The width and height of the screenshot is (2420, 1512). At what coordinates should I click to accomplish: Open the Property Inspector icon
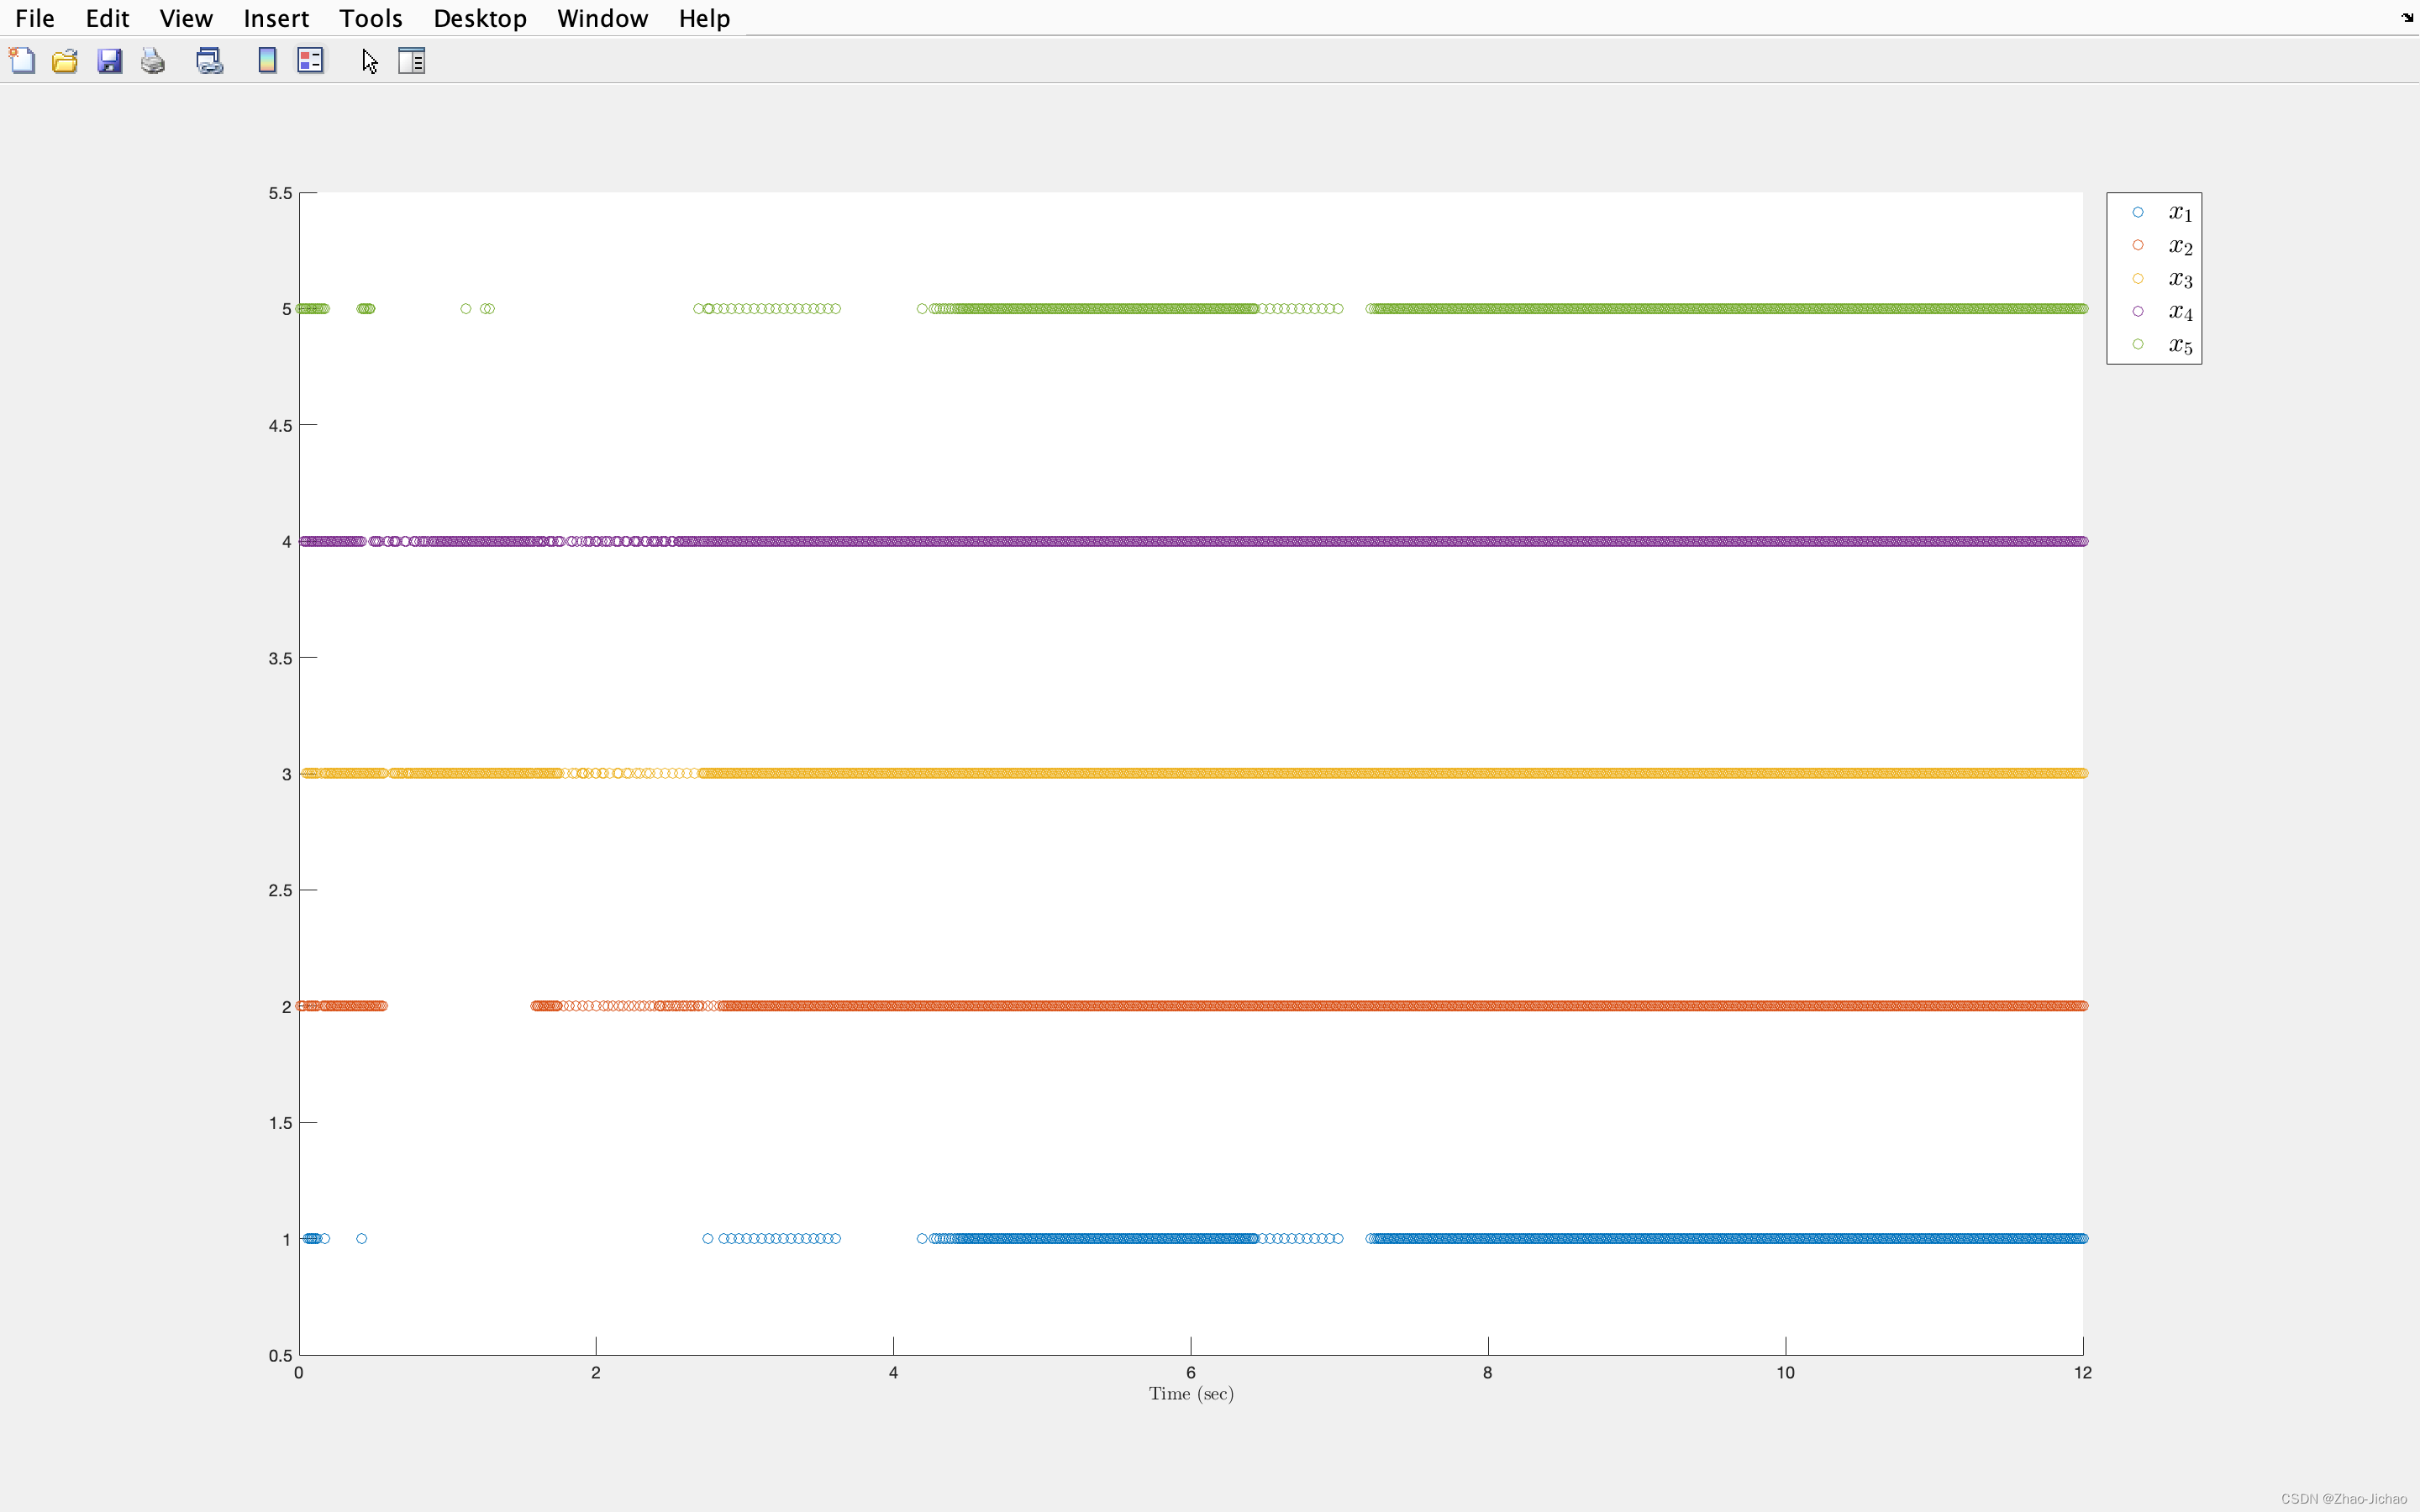pos(412,61)
